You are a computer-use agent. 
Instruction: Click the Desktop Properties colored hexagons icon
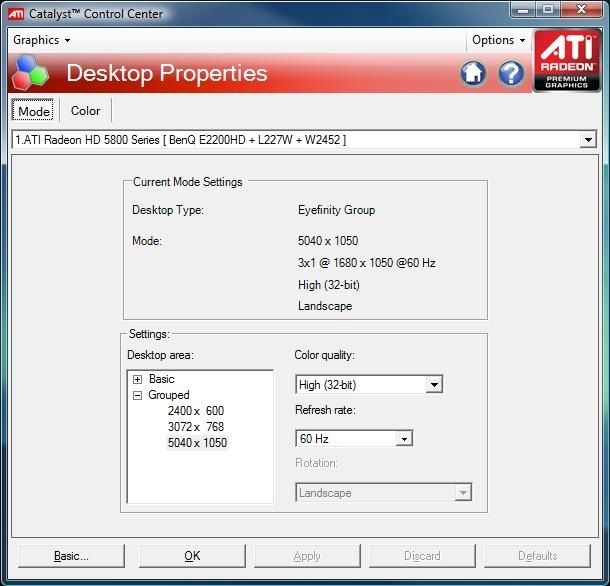(x=30, y=72)
